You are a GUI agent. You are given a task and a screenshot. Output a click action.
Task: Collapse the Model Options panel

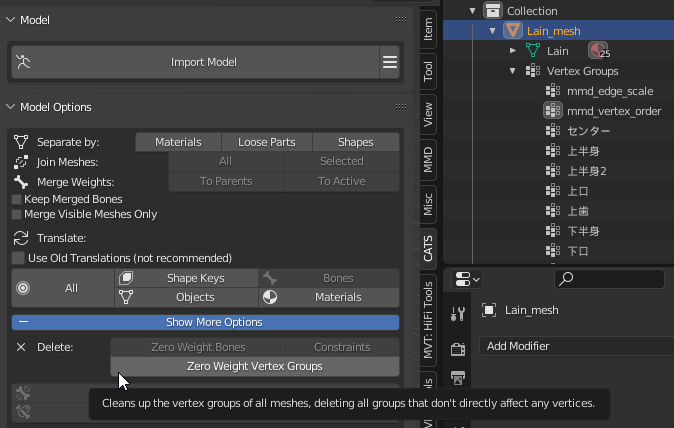[x=12, y=107]
